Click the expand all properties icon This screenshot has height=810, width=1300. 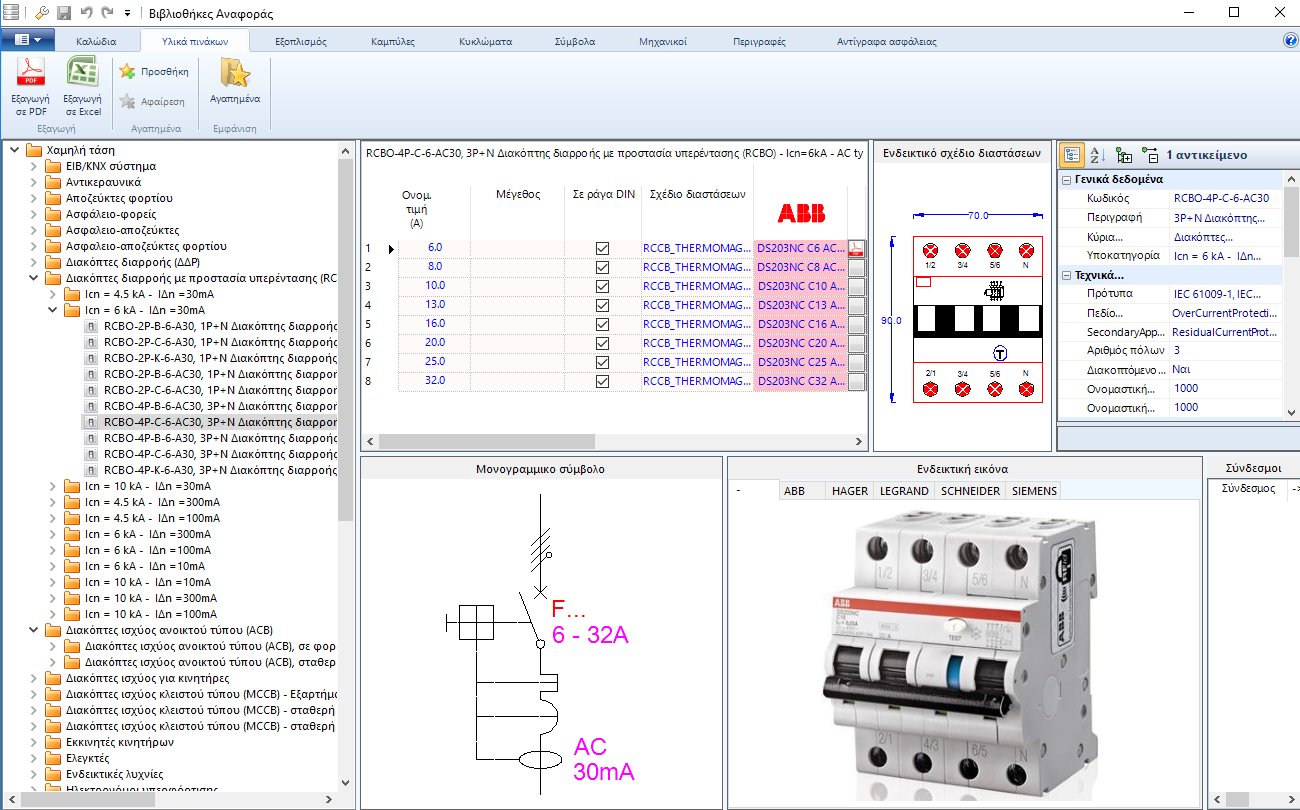(x=1123, y=155)
